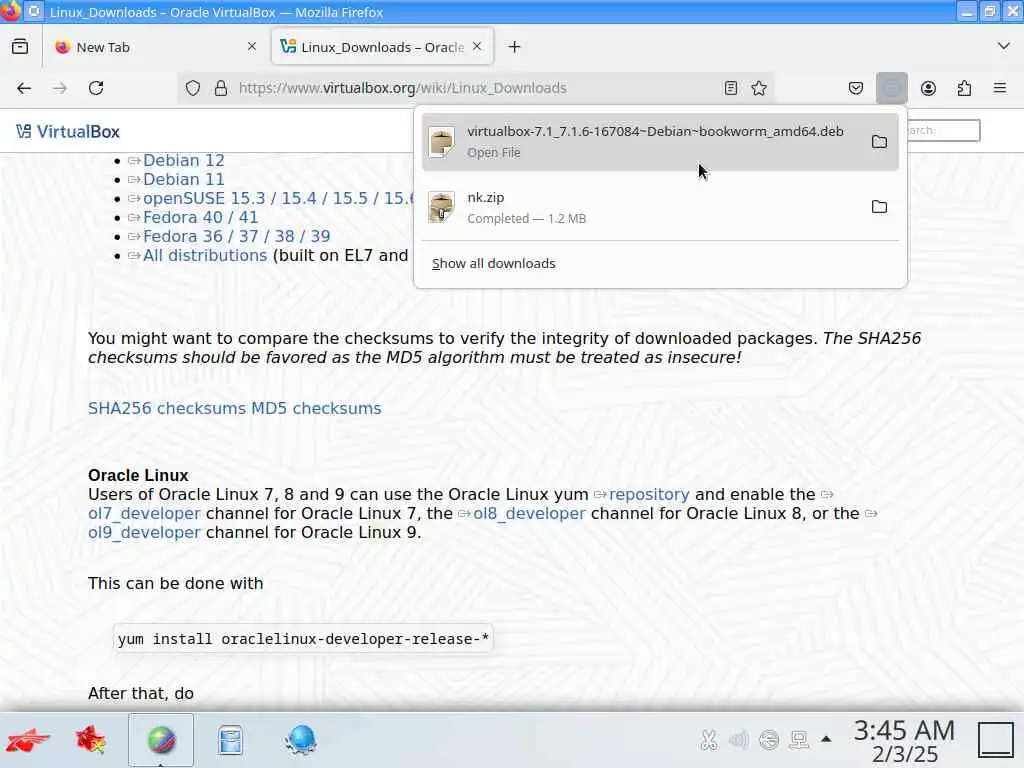Open the red fish start menu icon

point(27,740)
